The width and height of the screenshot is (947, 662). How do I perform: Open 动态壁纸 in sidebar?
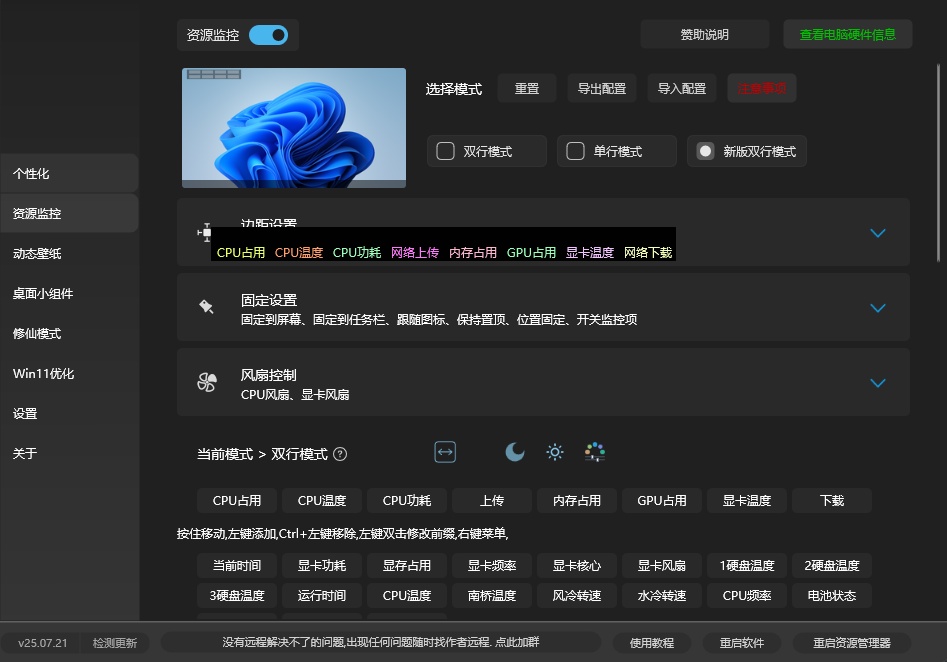(69, 254)
